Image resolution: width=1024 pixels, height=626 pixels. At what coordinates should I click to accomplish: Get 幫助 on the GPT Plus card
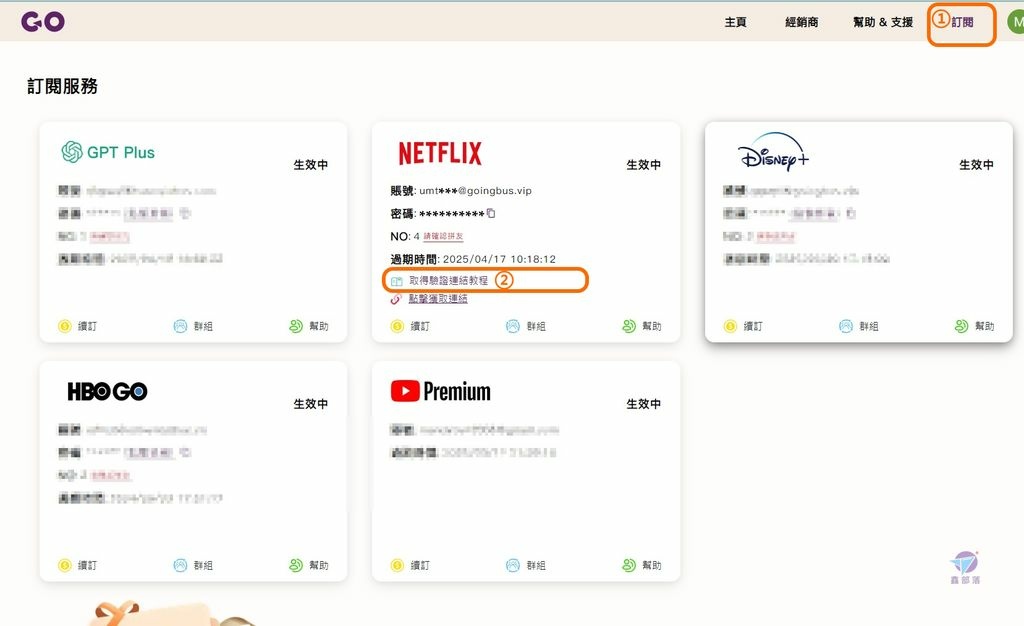coord(309,326)
